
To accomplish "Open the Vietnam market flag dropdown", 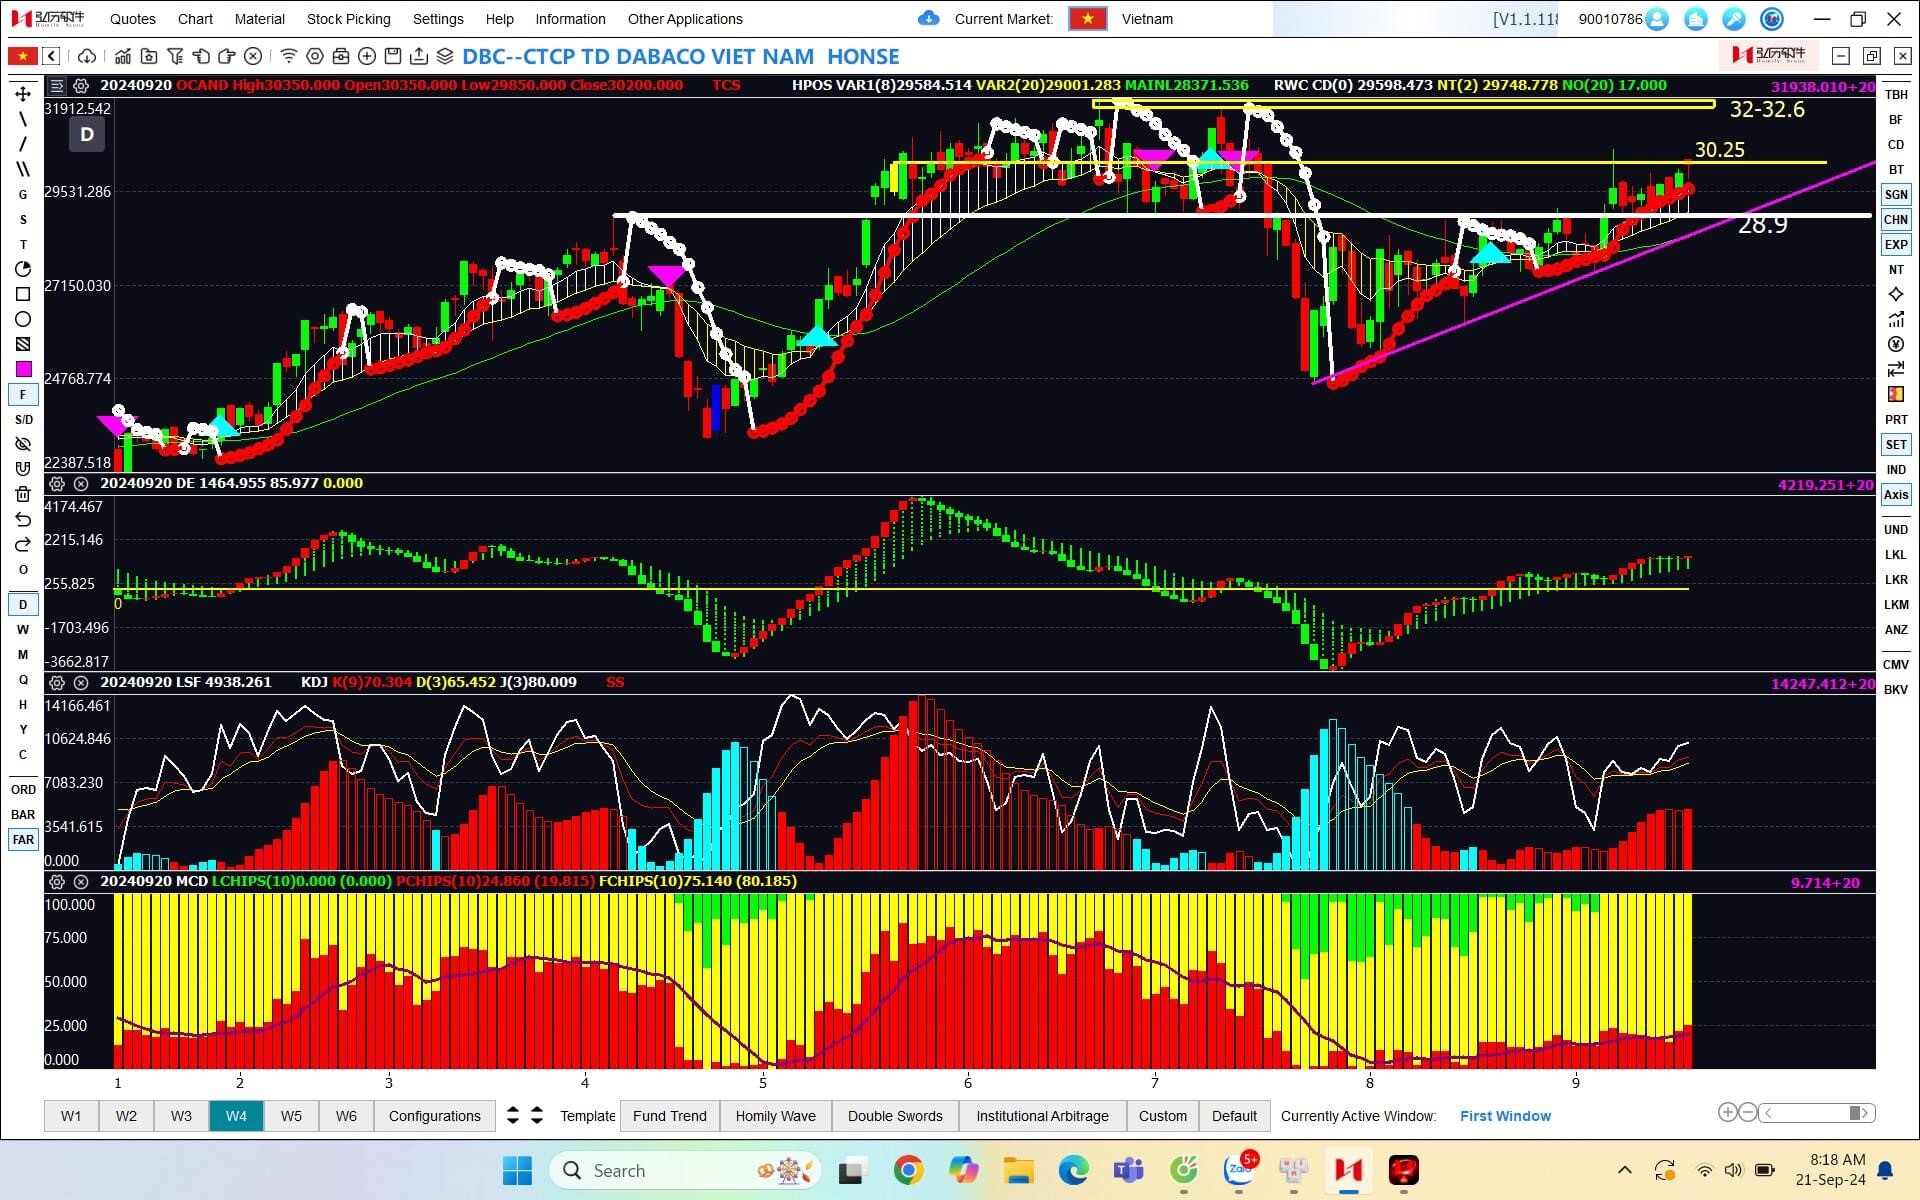I will point(1087,18).
